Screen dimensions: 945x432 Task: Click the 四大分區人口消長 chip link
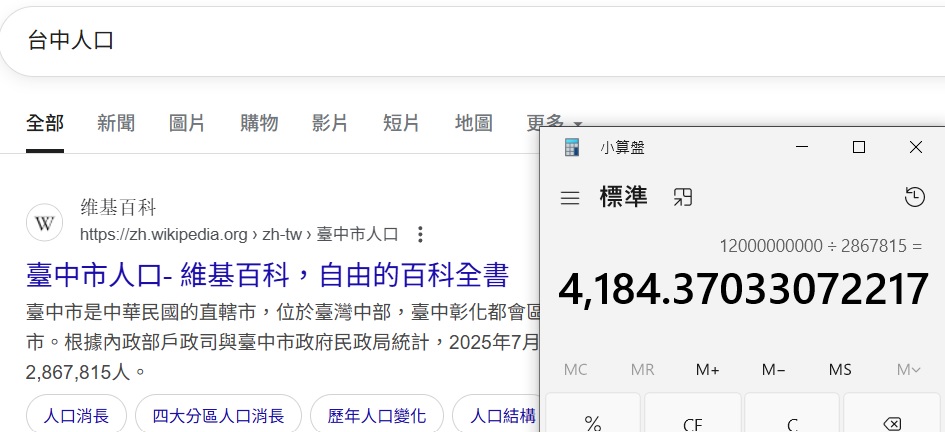tap(218, 416)
